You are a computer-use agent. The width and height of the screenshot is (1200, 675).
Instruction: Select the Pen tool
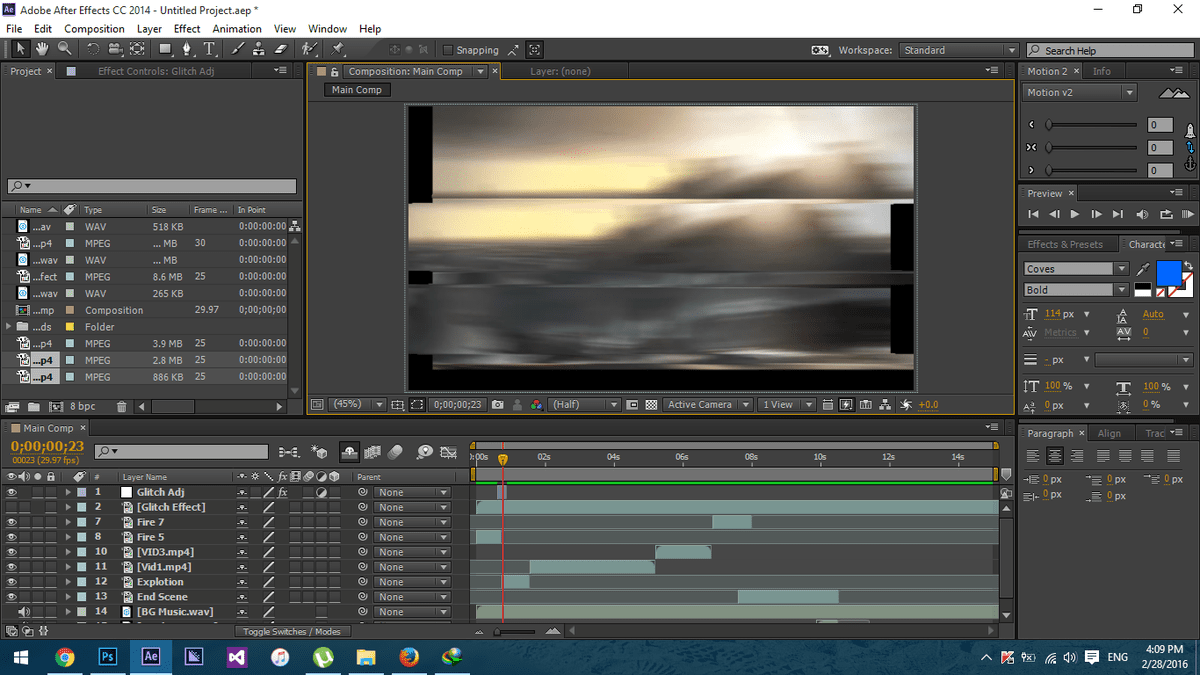click(187, 49)
